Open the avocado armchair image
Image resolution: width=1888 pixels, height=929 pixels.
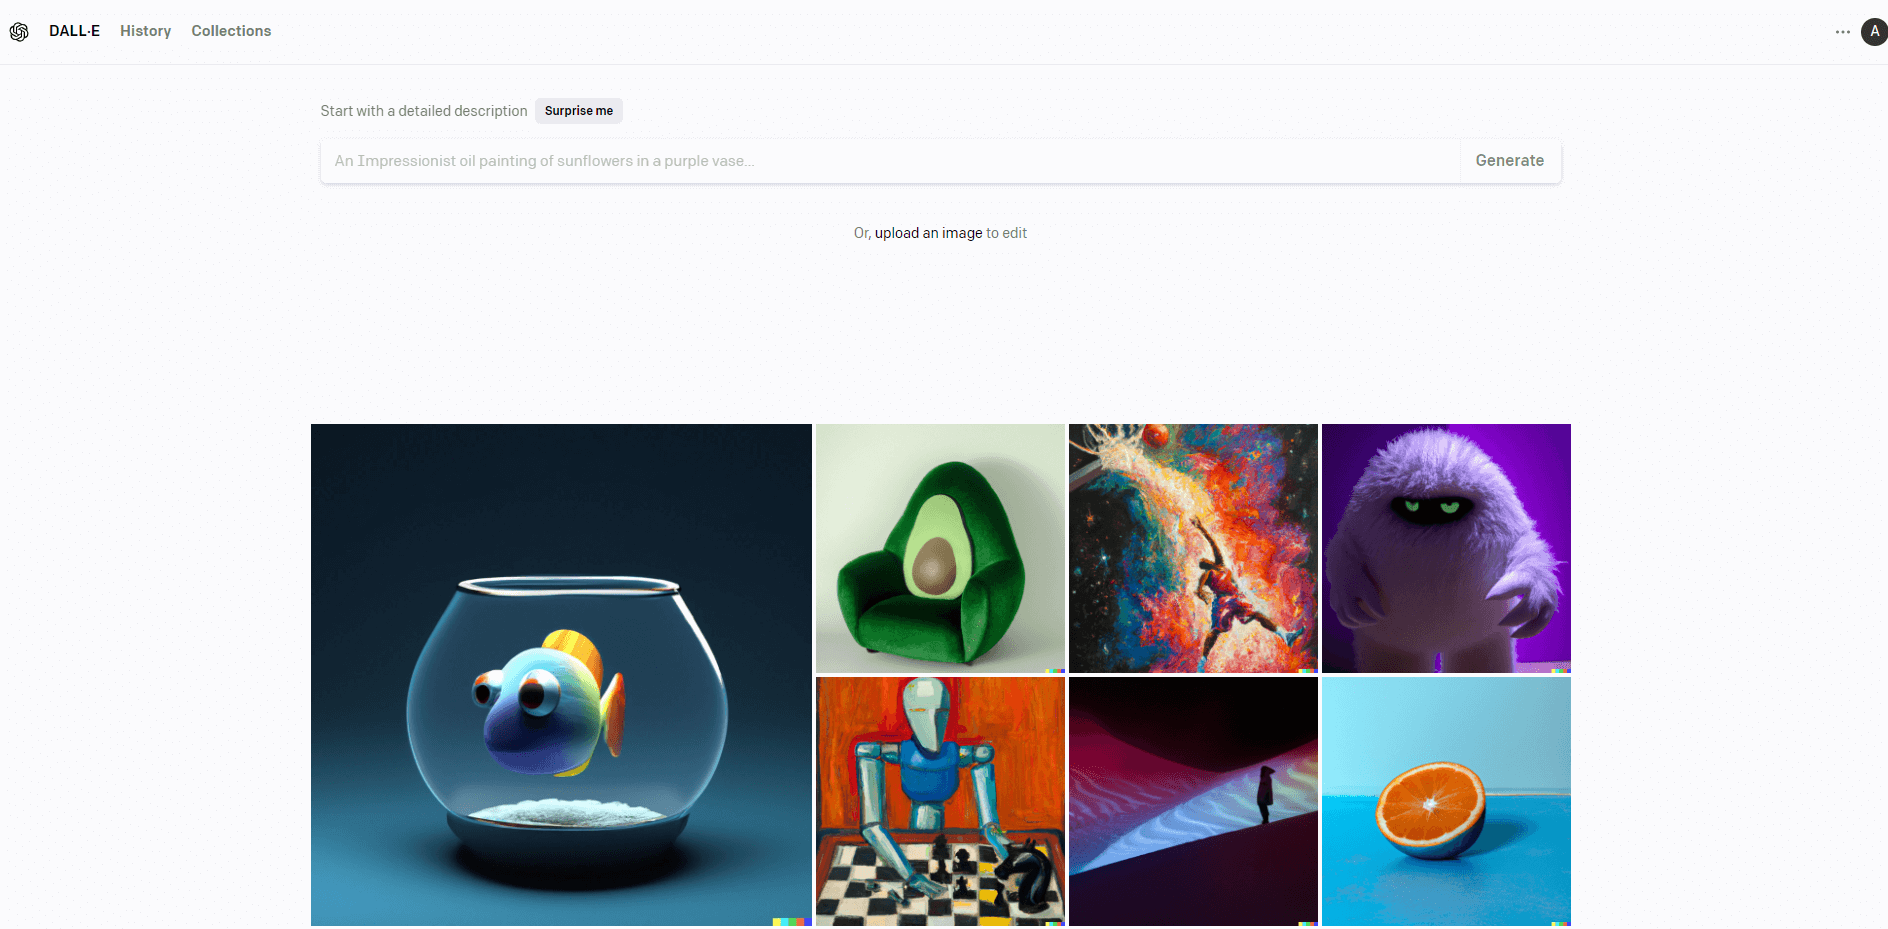940,548
